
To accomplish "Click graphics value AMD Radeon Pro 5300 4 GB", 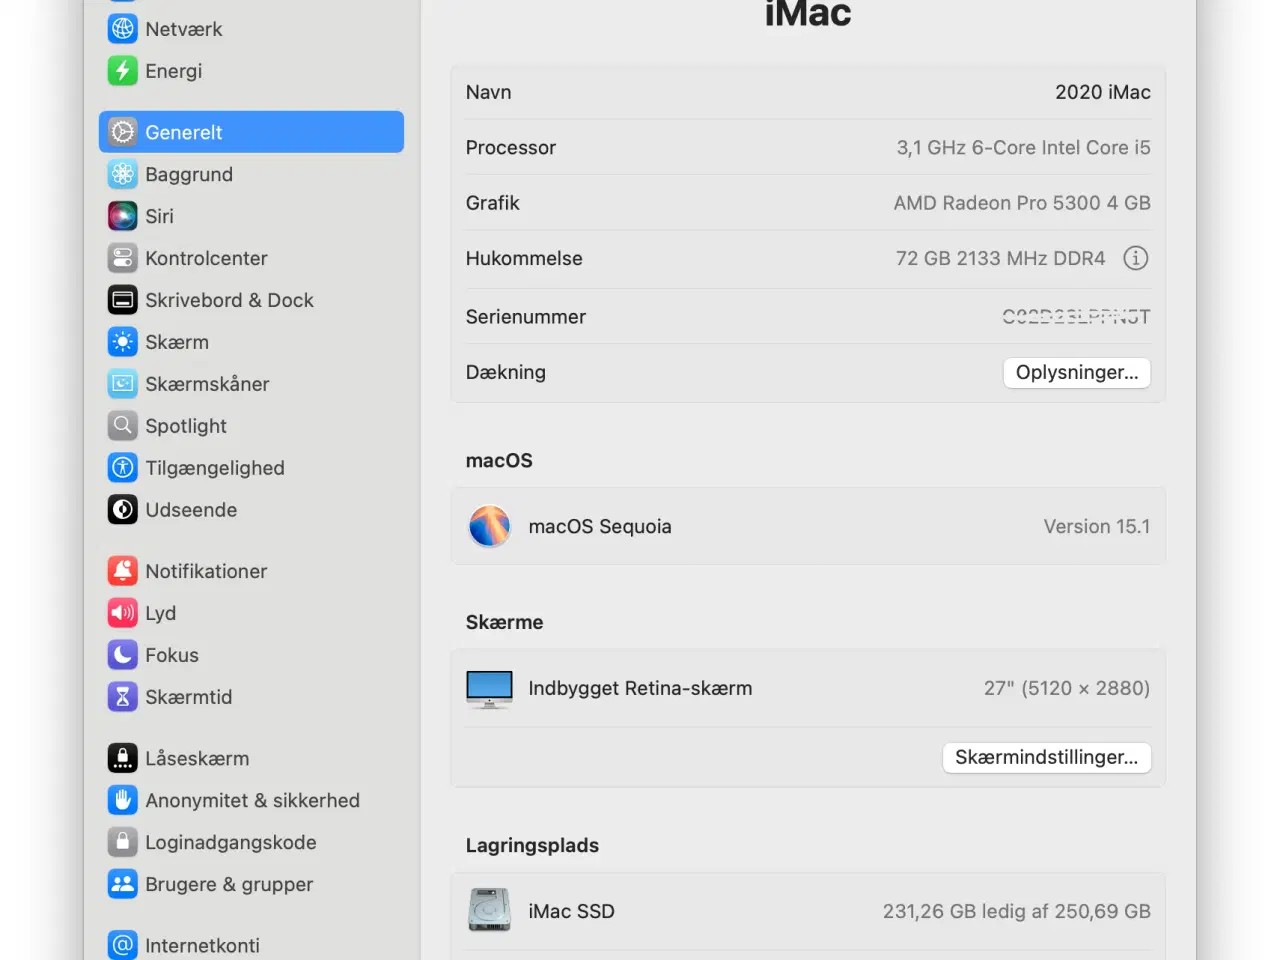I will click(x=1022, y=203).
